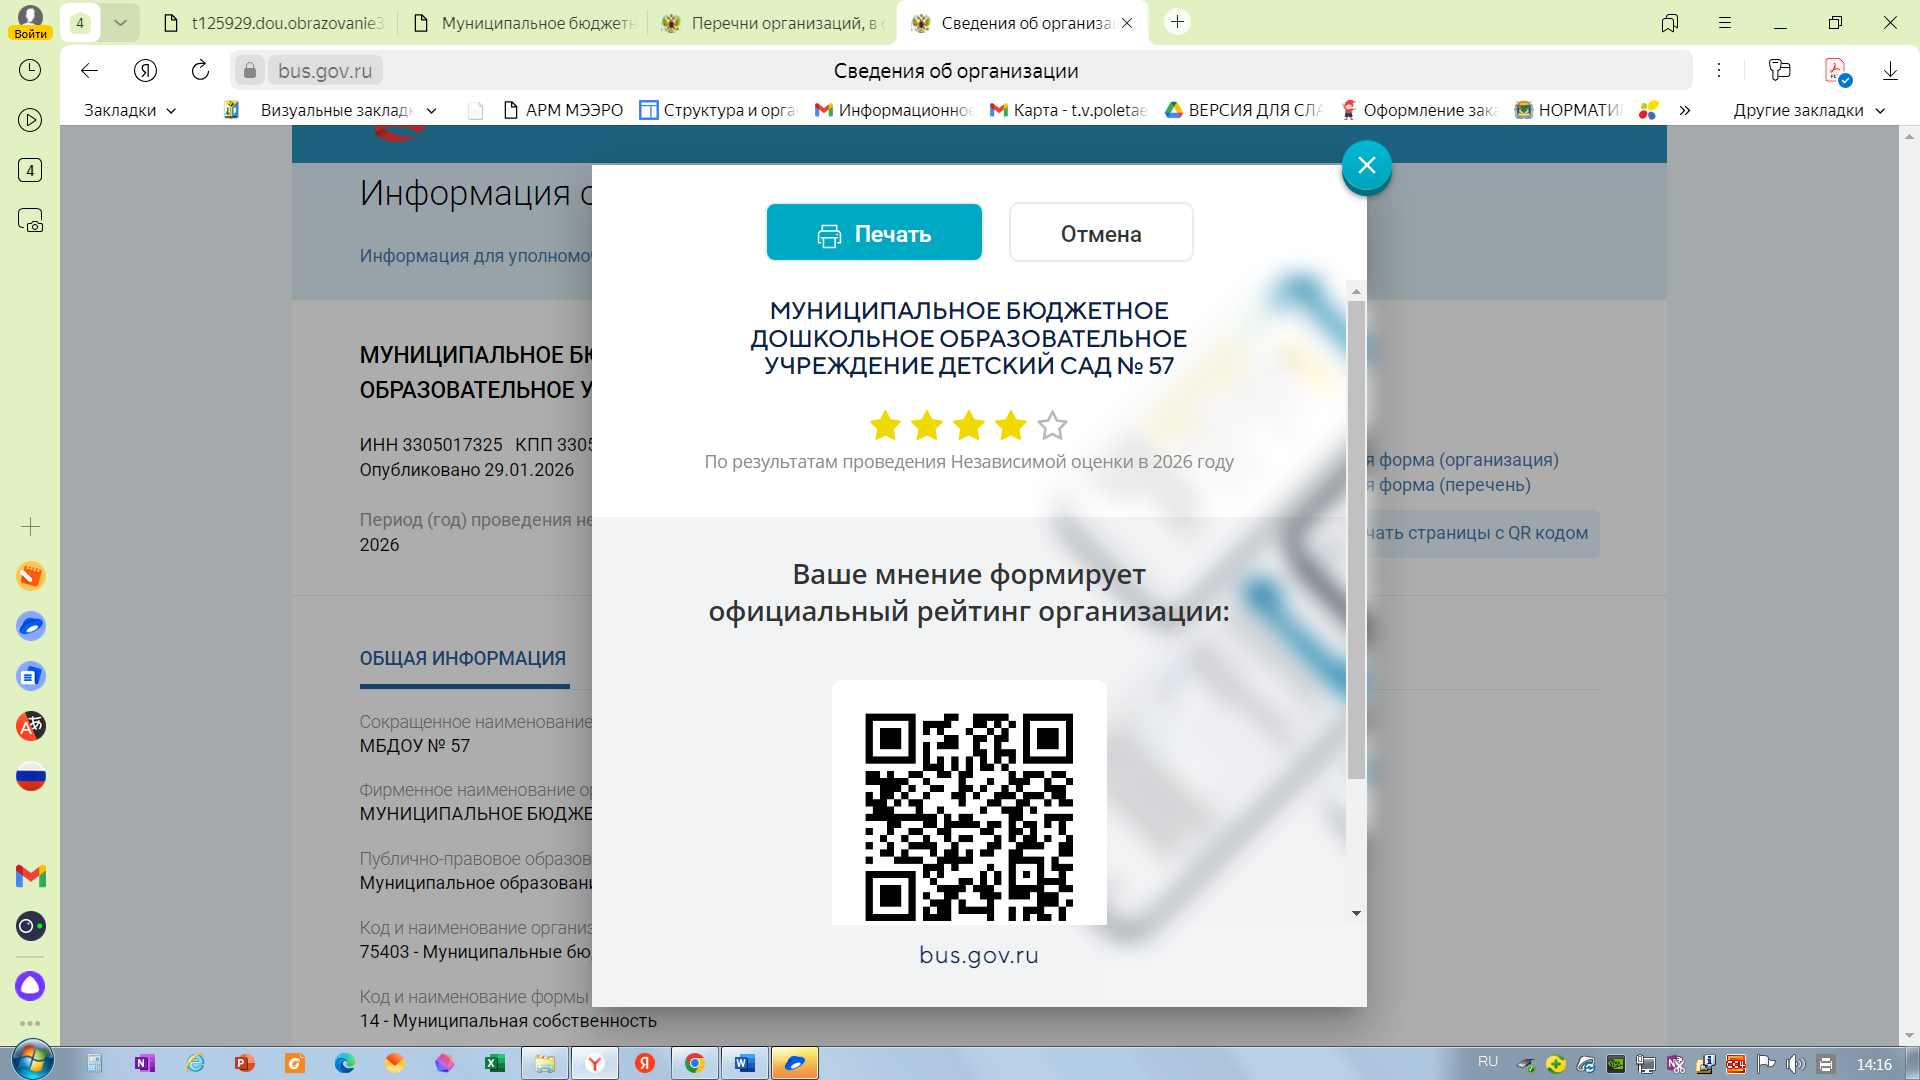Open Excel from the taskbar
The image size is (1920, 1080).
tap(493, 1063)
